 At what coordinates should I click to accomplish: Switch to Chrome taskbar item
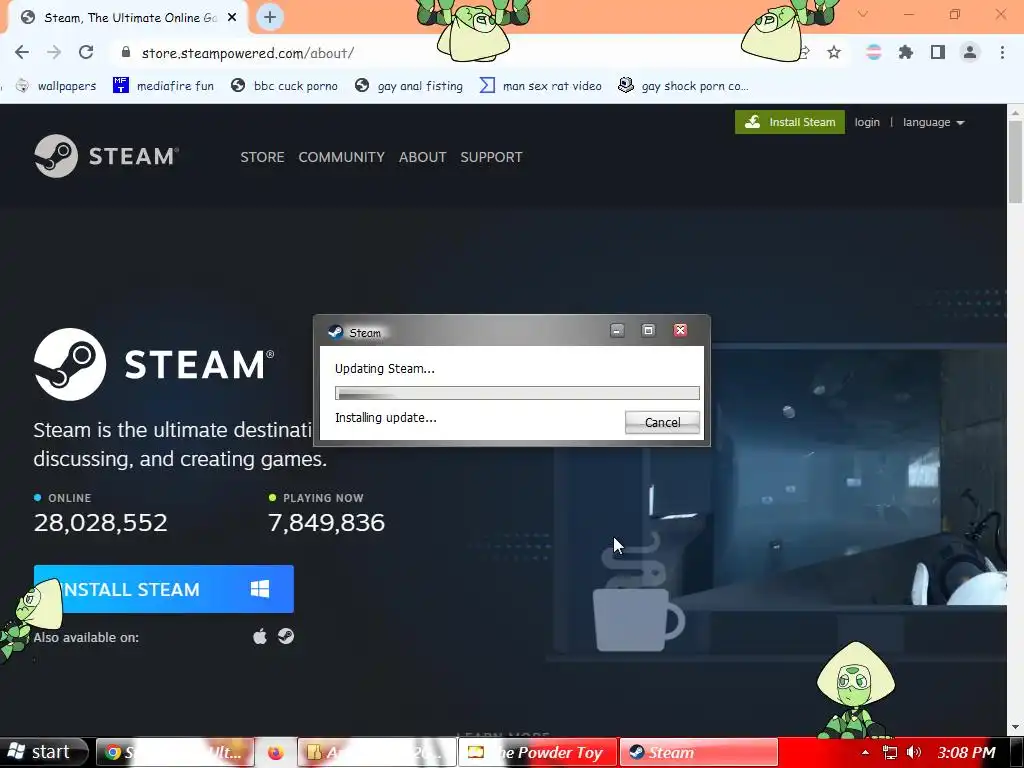point(175,752)
